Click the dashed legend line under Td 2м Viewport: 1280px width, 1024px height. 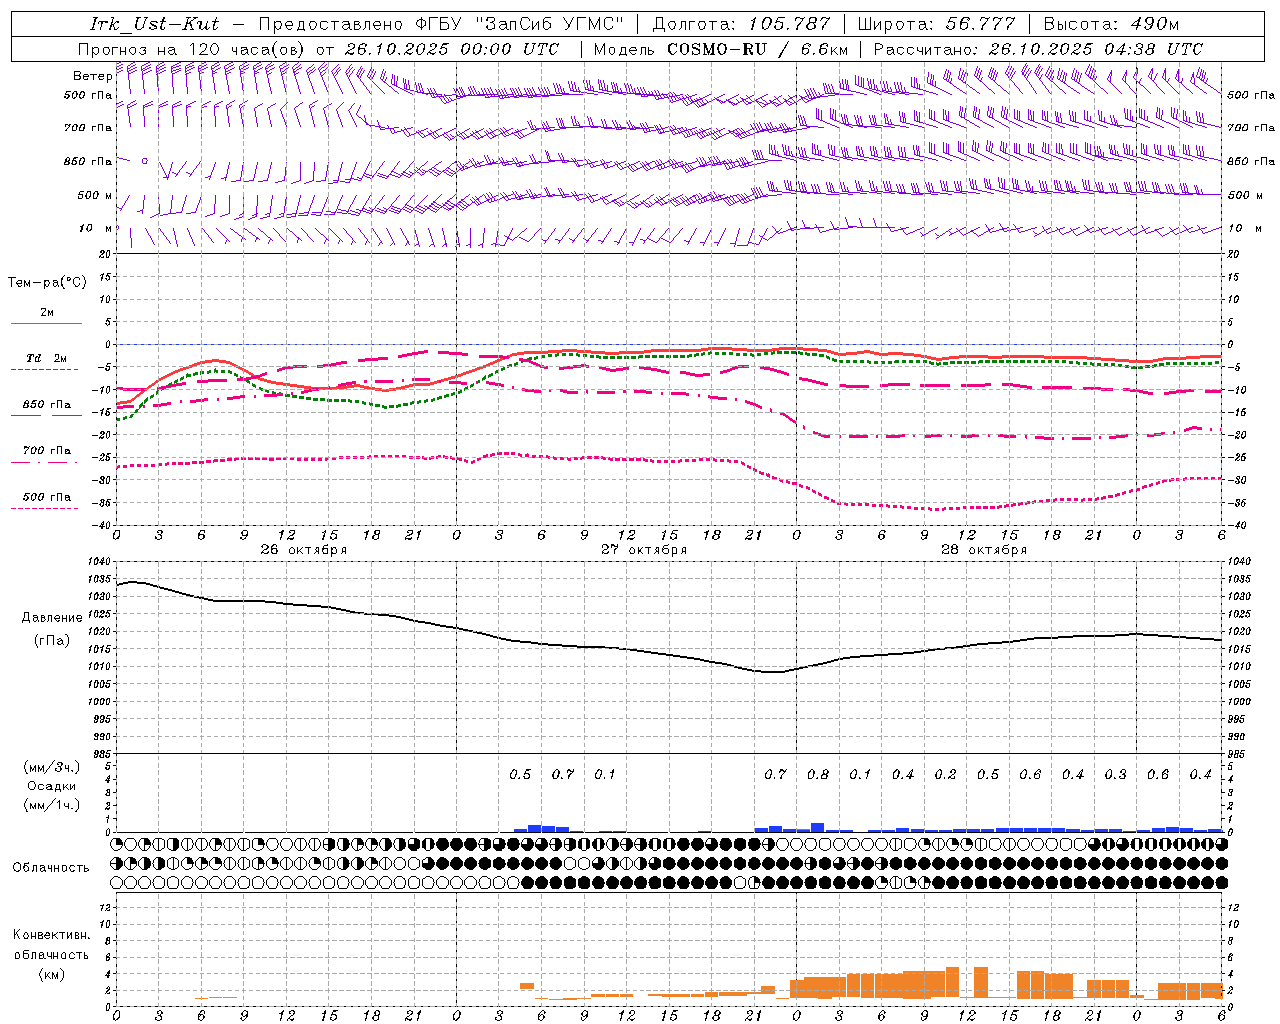tap(45, 370)
